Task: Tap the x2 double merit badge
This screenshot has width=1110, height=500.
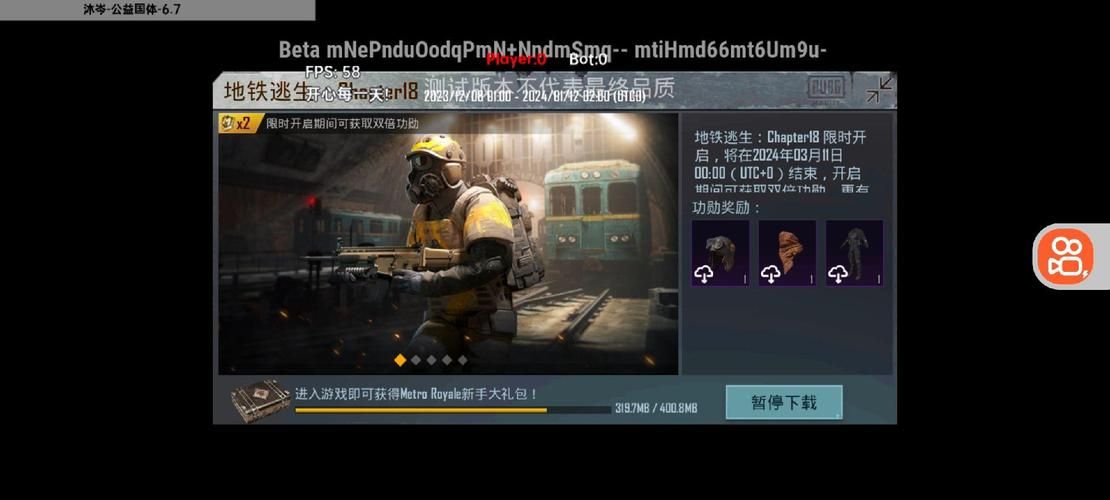Action: click(235, 123)
